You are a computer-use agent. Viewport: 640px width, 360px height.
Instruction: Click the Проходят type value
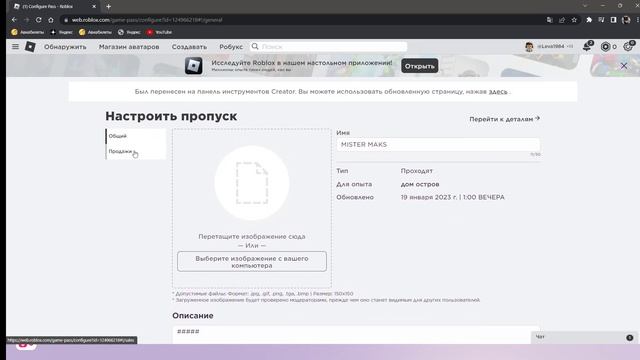click(x=416, y=171)
